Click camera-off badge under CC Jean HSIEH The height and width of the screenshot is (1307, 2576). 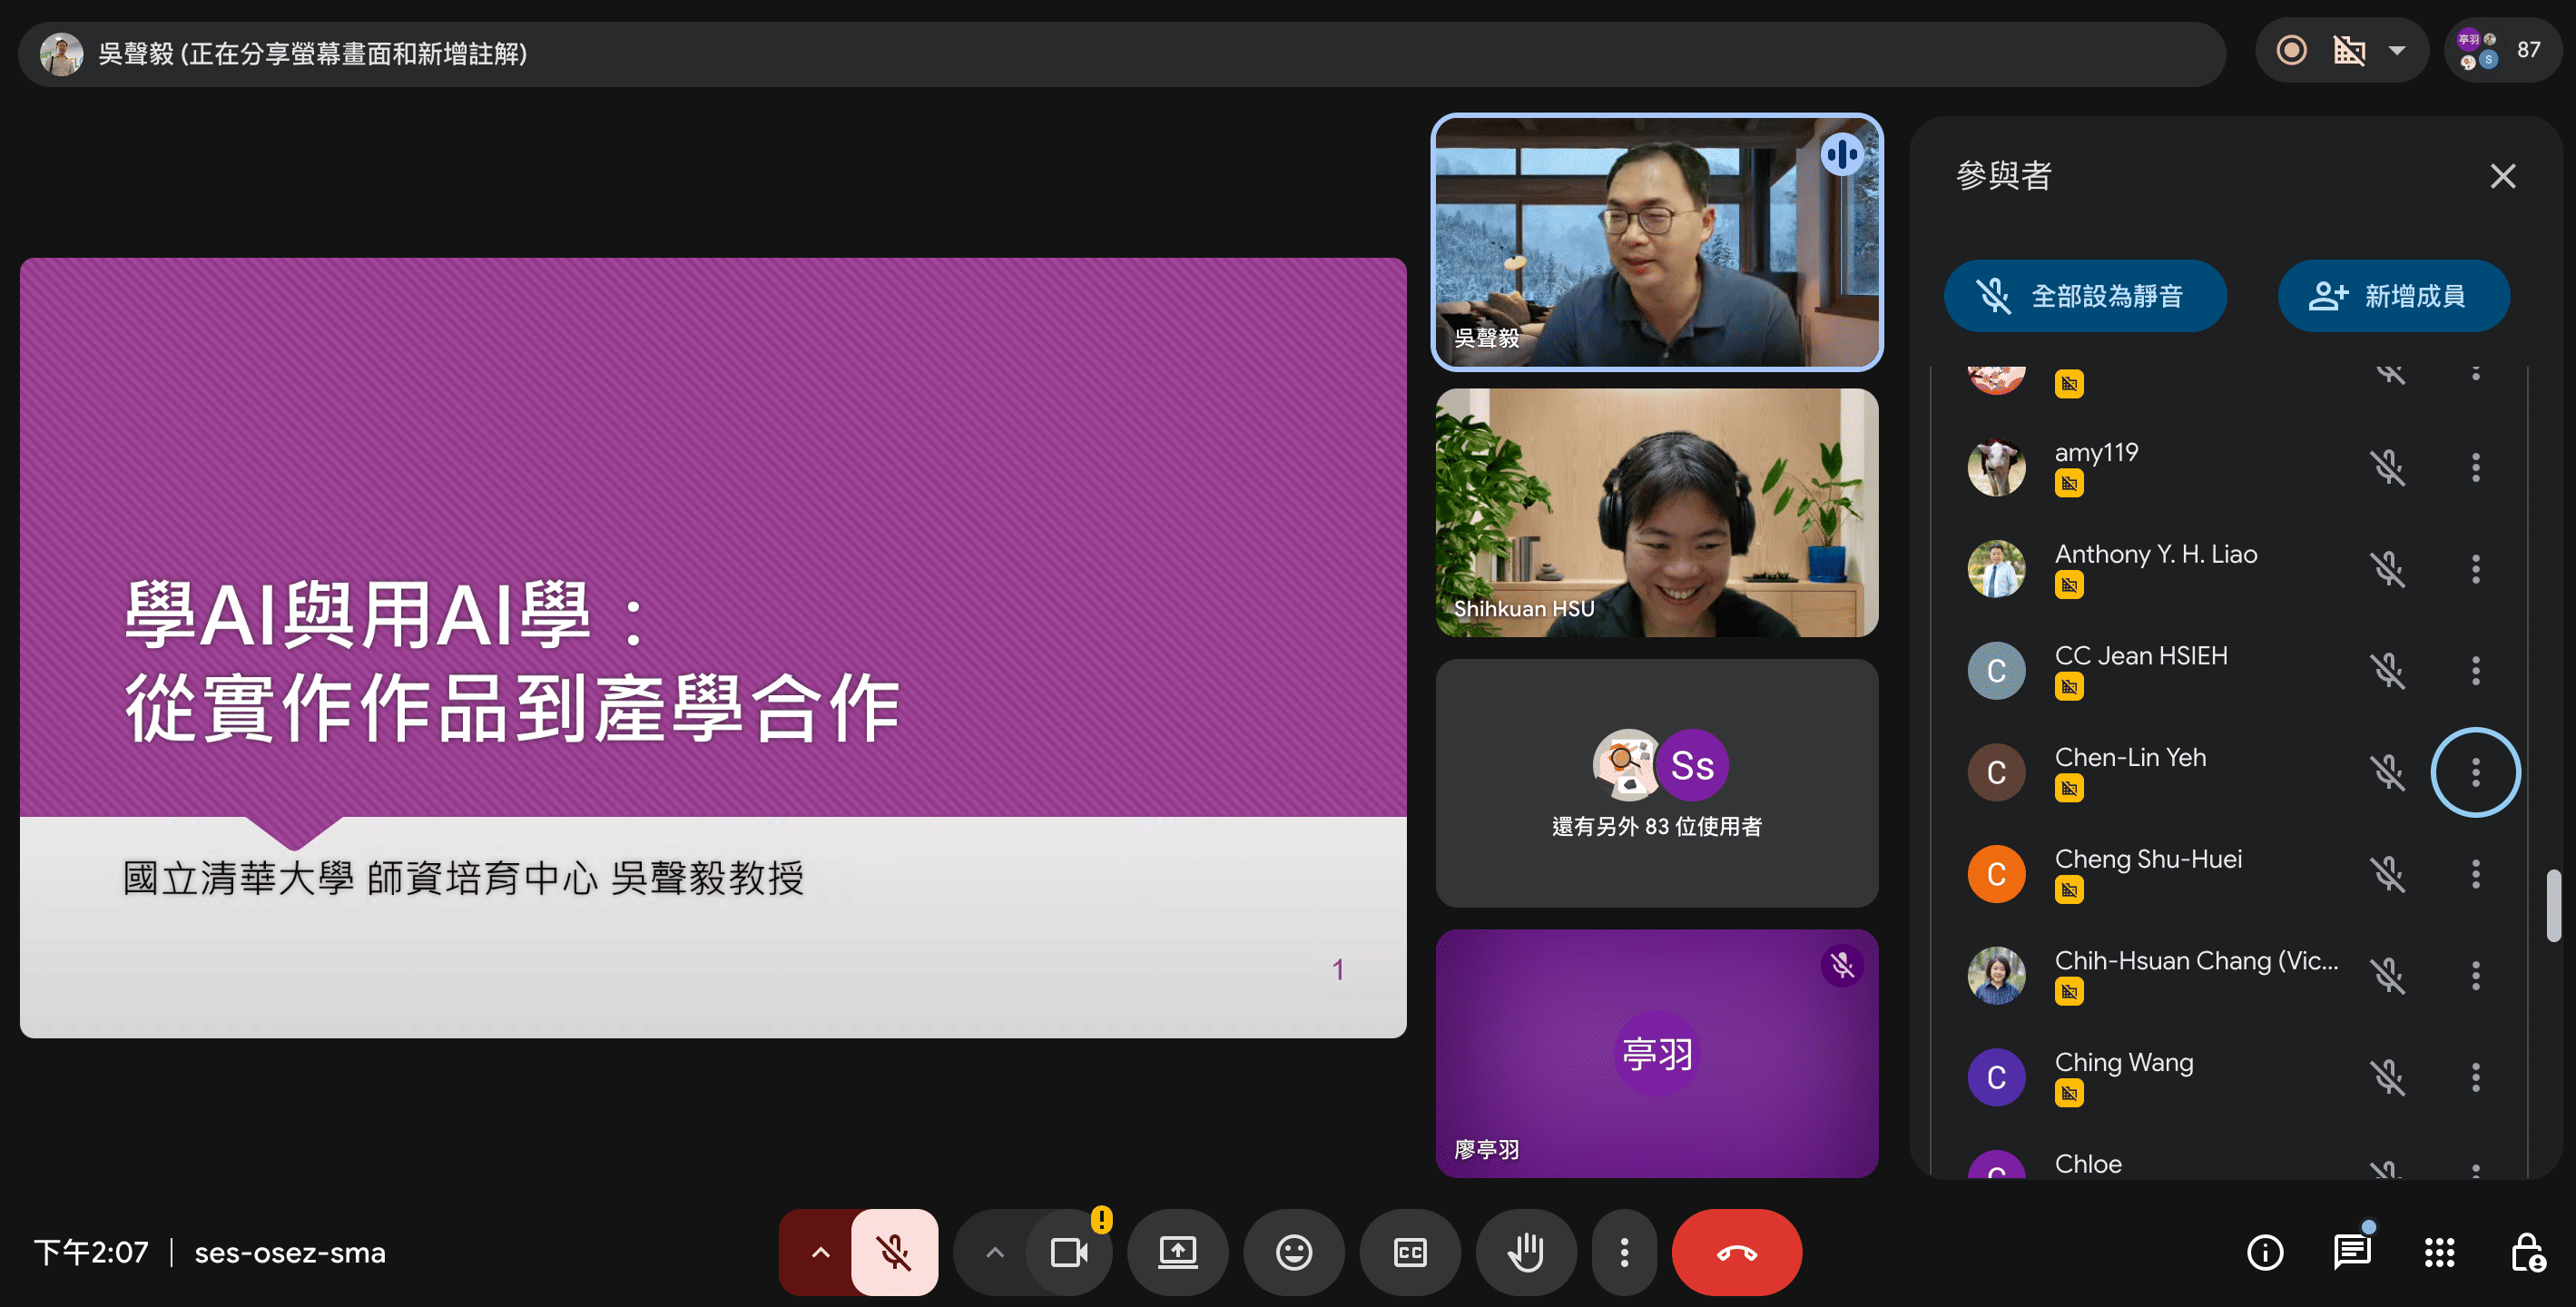2069,687
